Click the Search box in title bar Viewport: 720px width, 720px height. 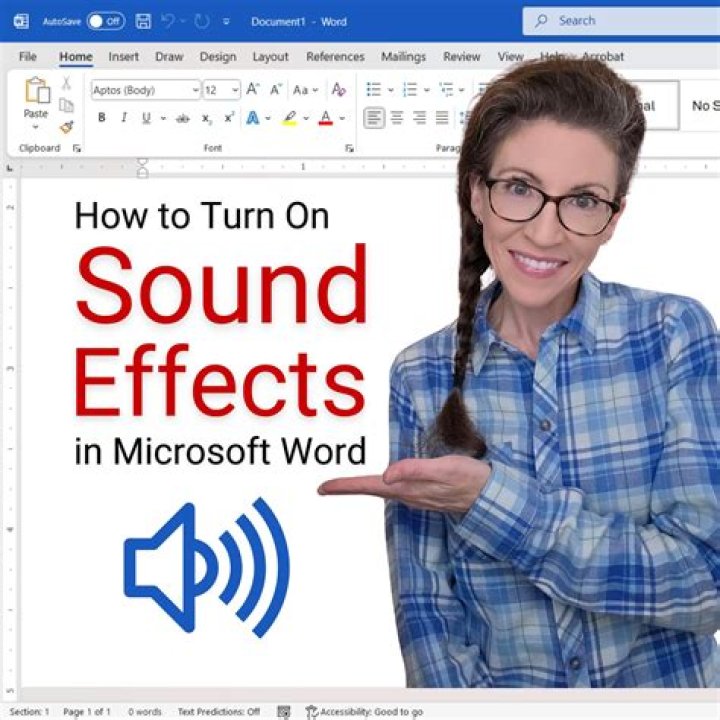pos(621,21)
